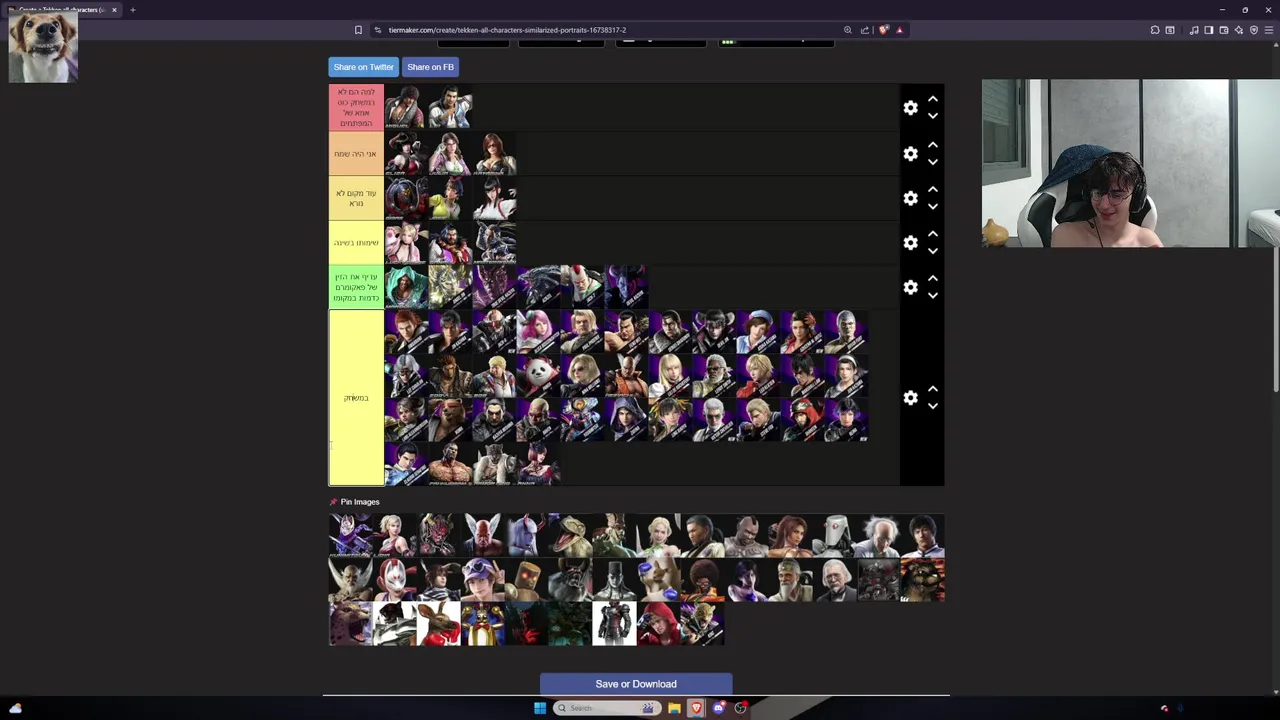Viewport: 1280px width, 720px height.
Task: Select the Tekken tier list browser tab
Action: point(62,10)
